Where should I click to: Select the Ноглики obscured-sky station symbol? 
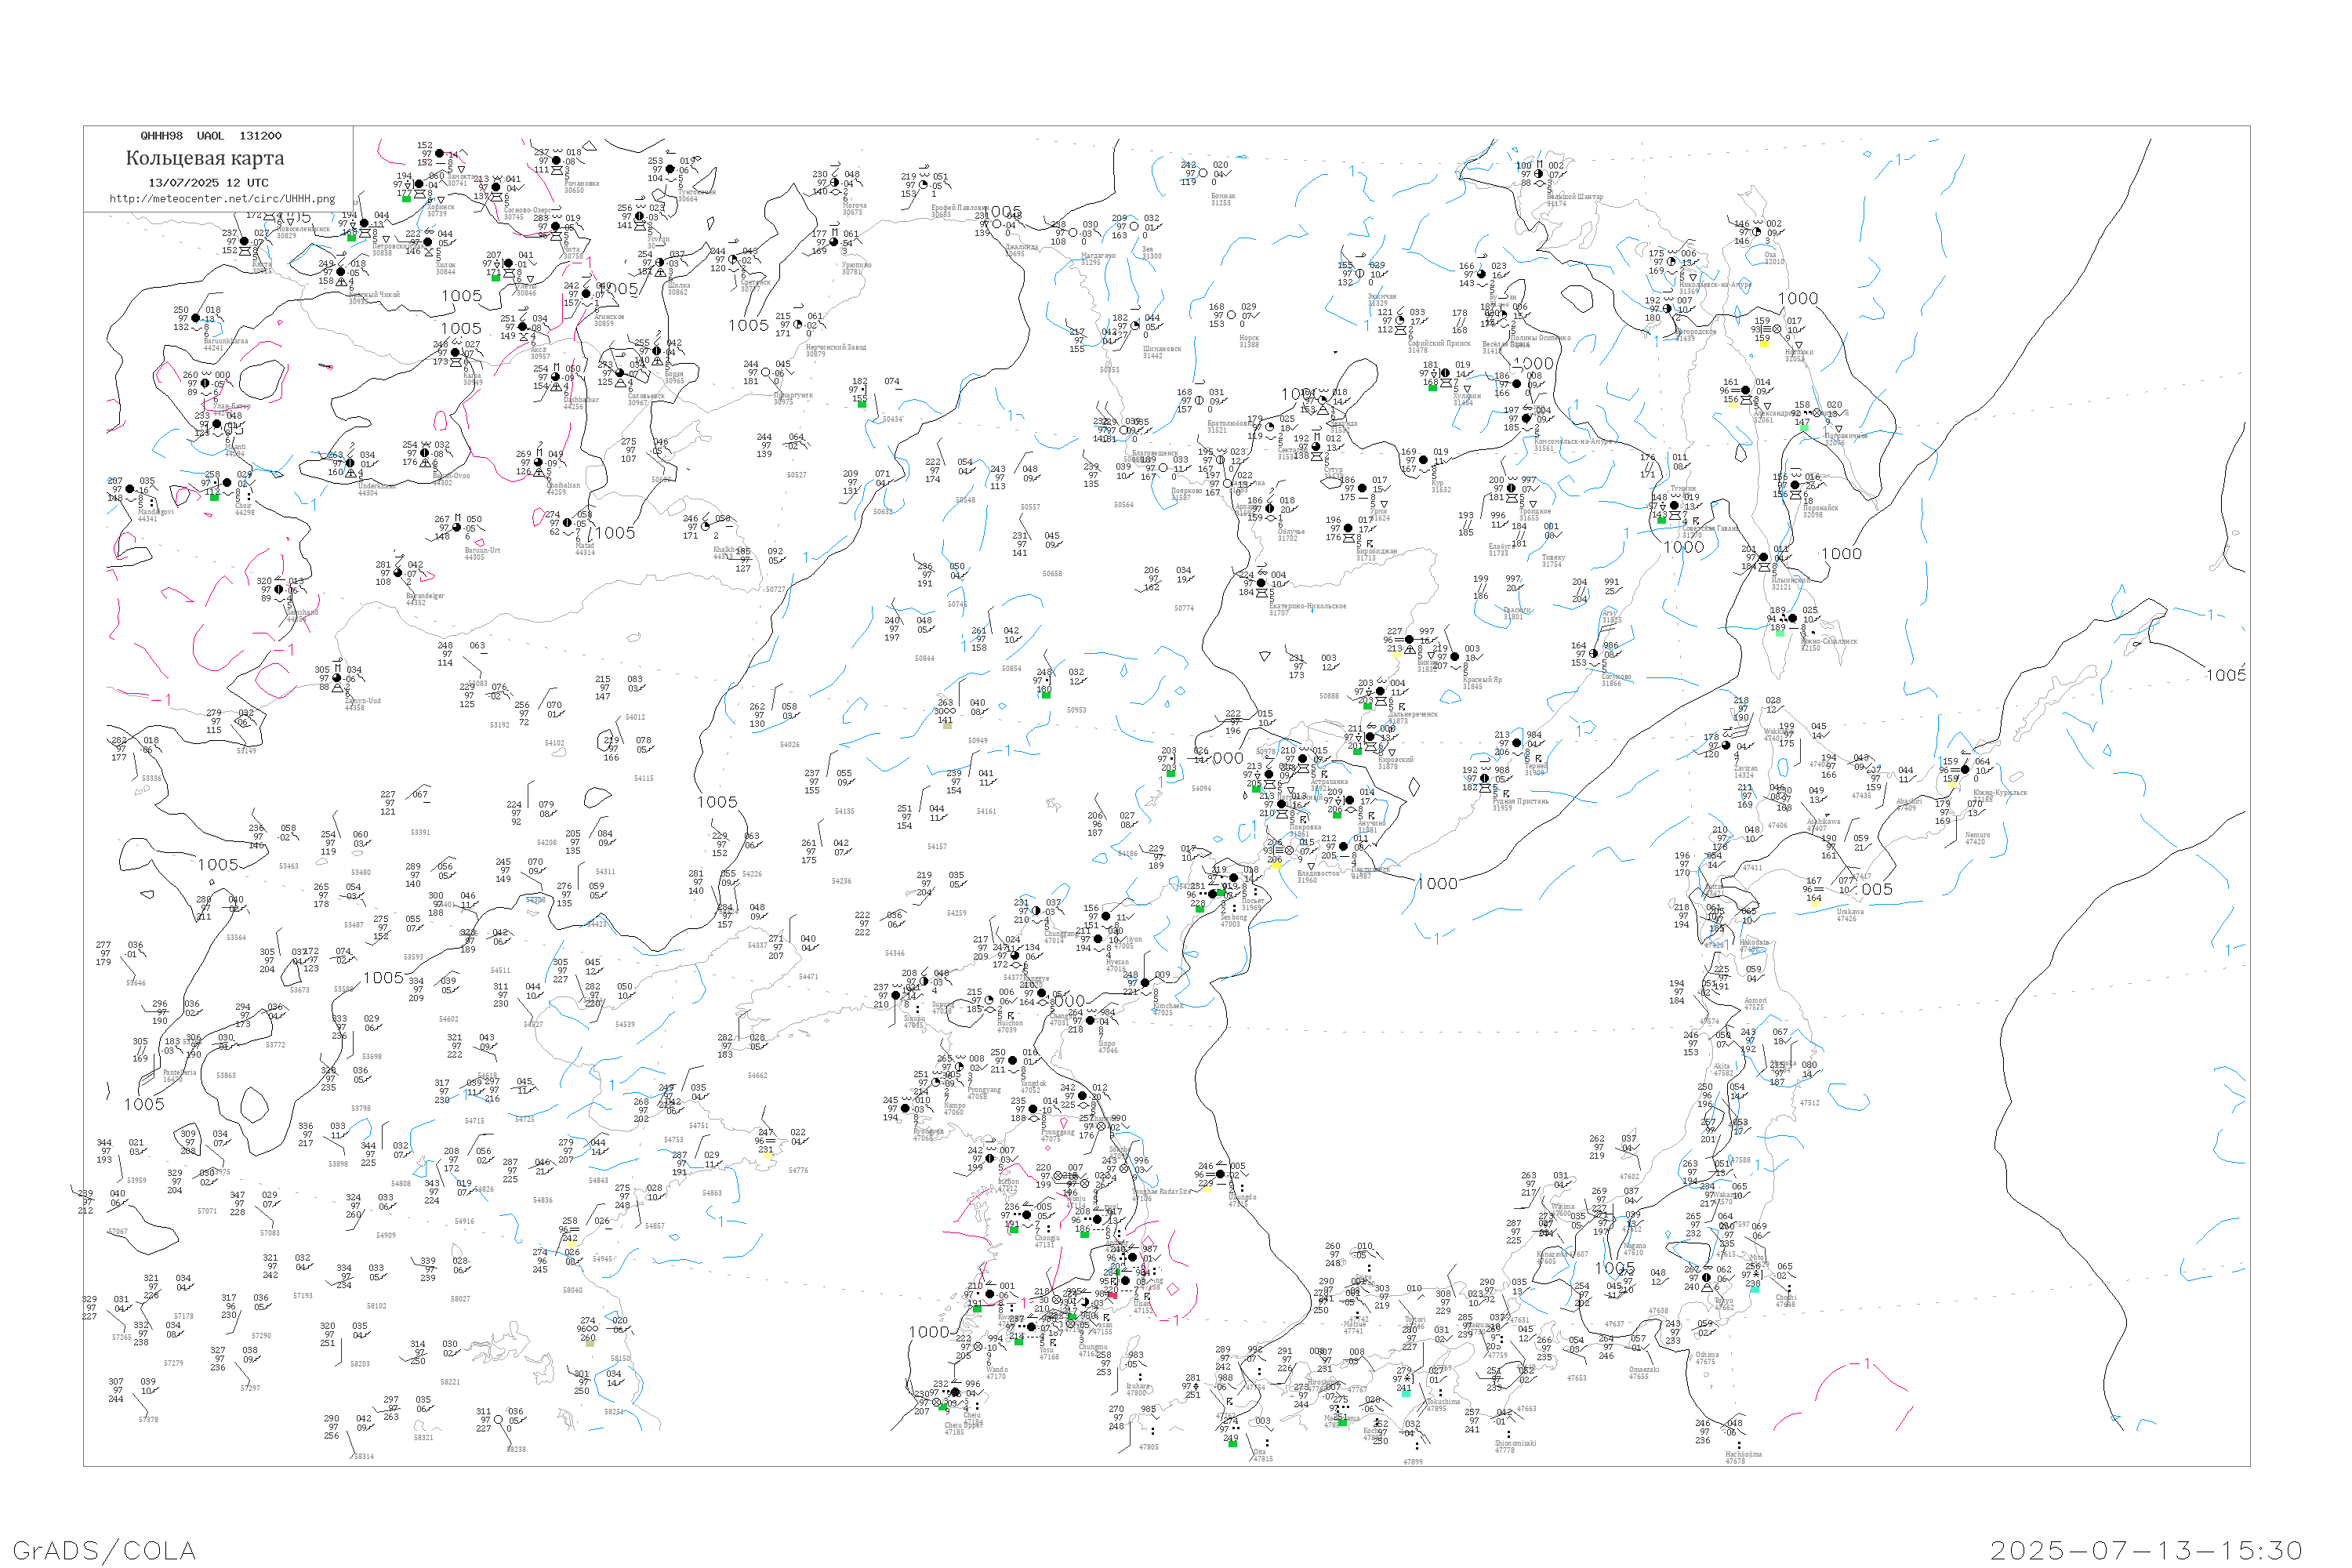pos(1777,329)
